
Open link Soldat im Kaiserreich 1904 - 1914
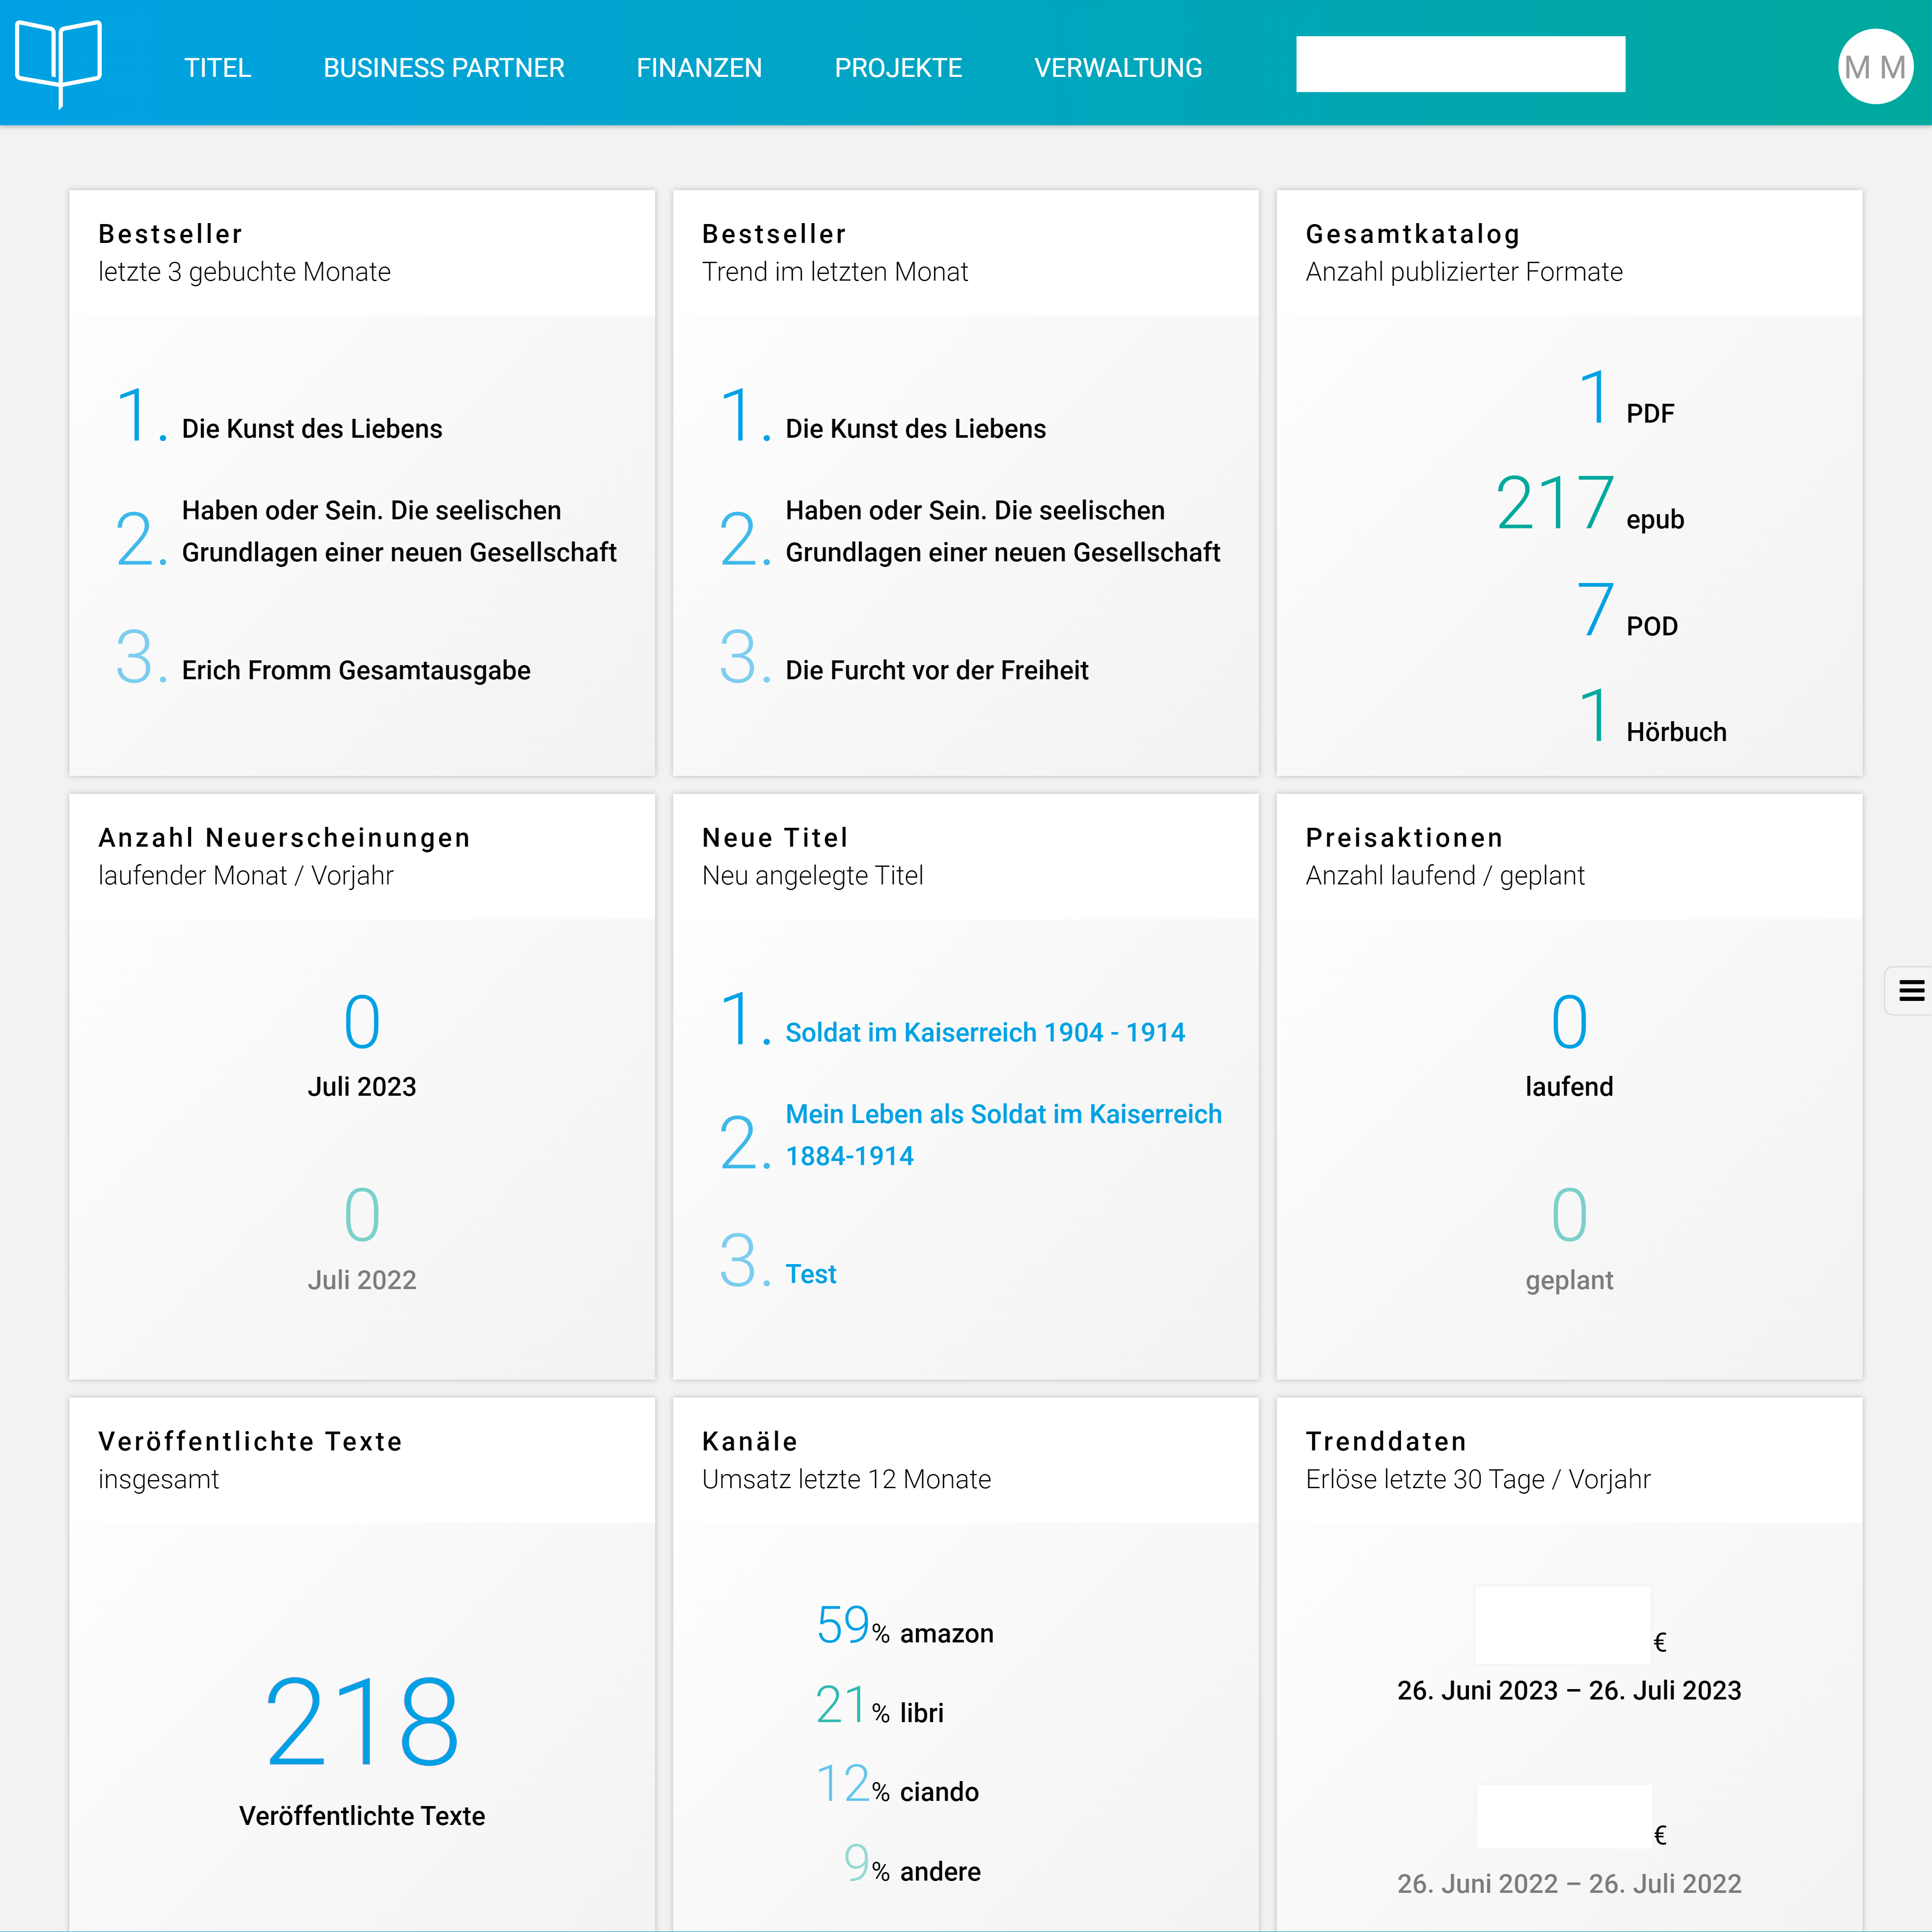(984, 1032)
